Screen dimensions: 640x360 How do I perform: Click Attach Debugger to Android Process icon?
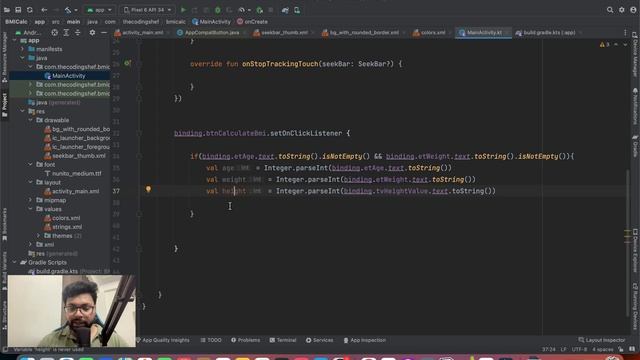coord(260,10)
